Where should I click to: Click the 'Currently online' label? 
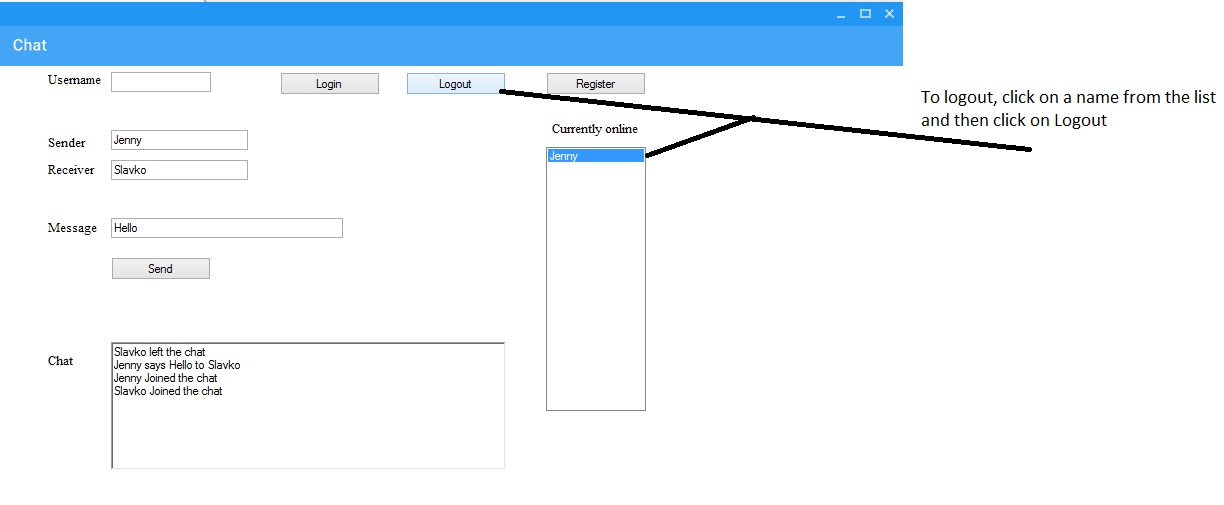point(595,129)
